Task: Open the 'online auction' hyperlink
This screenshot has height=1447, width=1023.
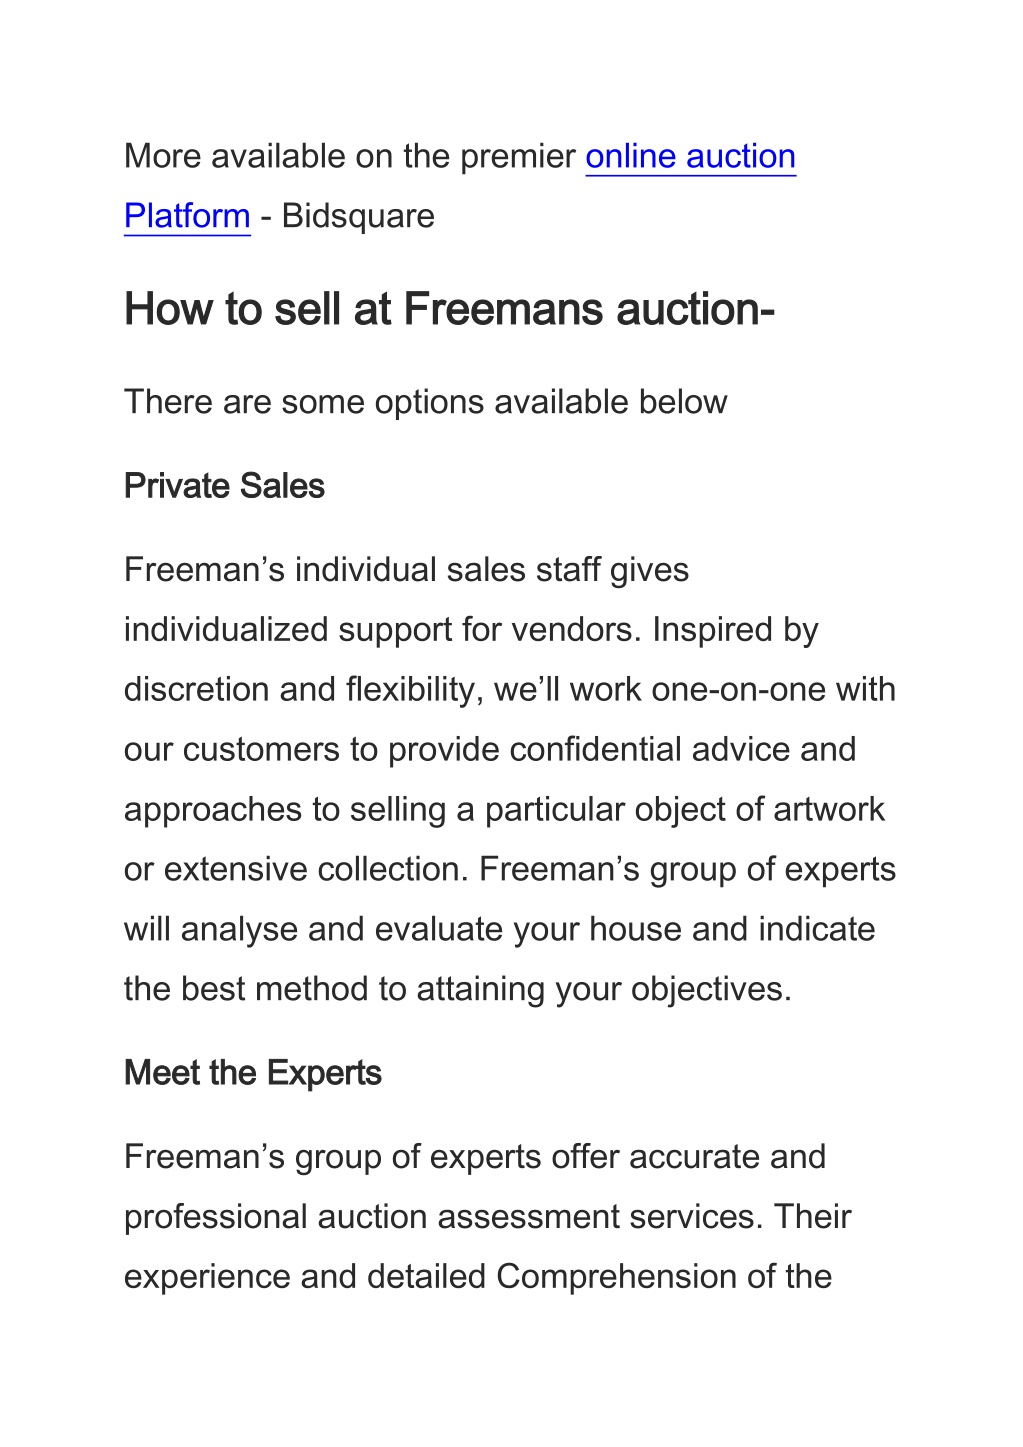Action: click(690, 157)
